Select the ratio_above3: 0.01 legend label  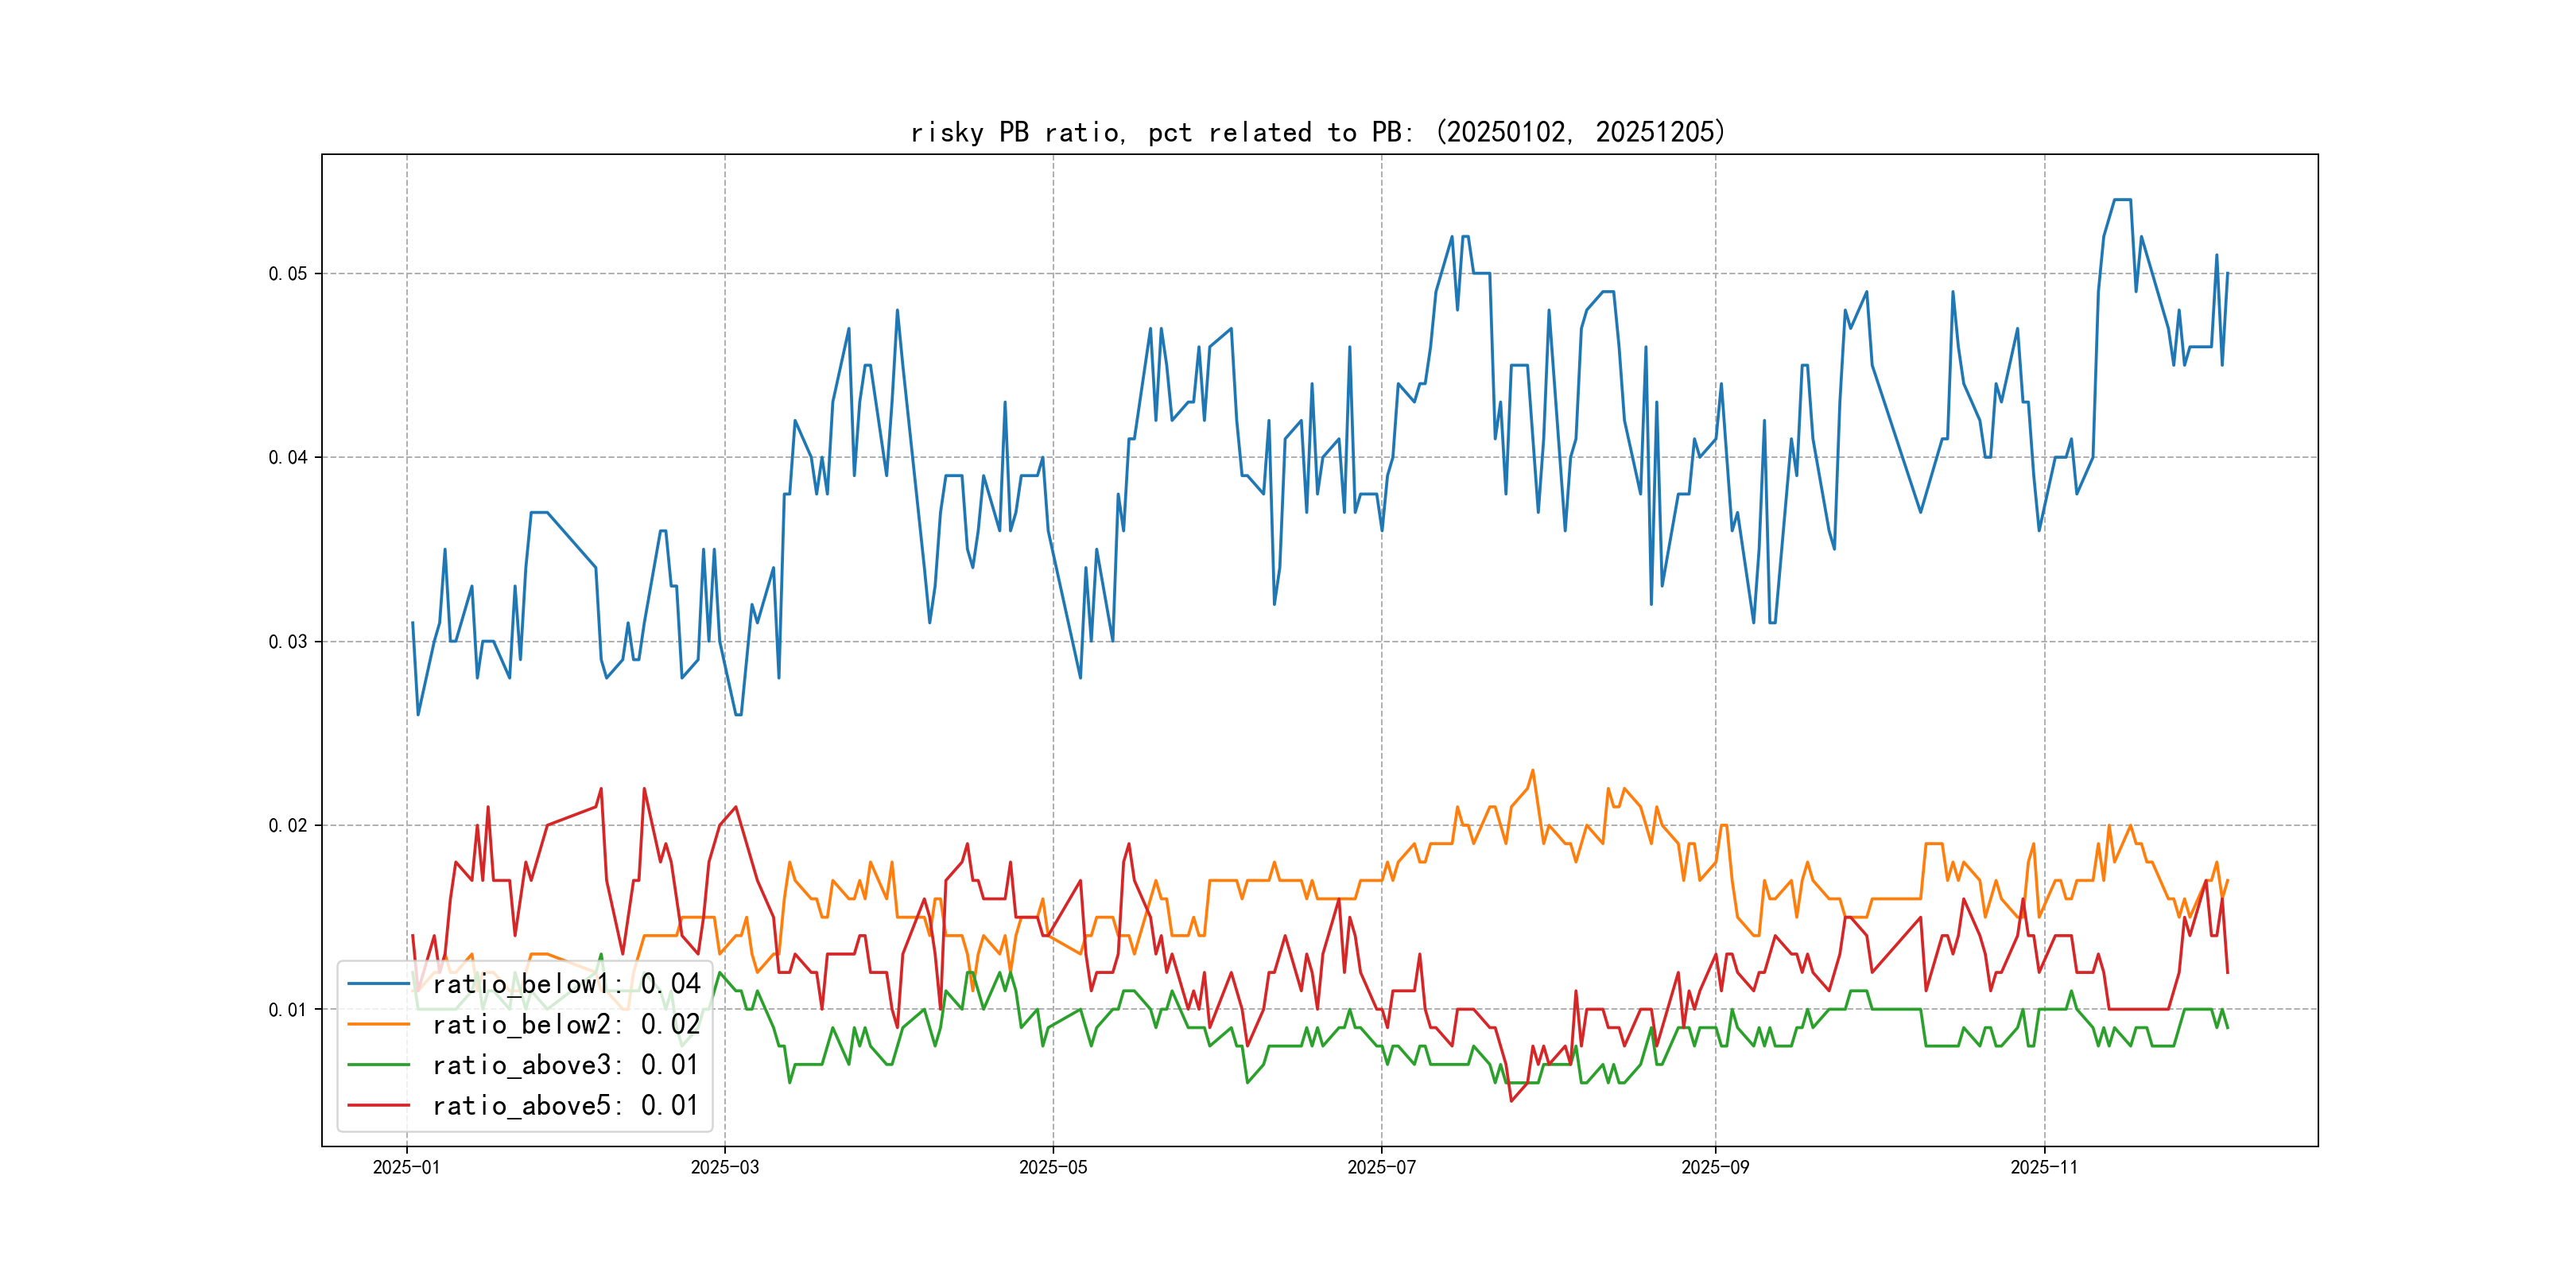coord(566,1065)
